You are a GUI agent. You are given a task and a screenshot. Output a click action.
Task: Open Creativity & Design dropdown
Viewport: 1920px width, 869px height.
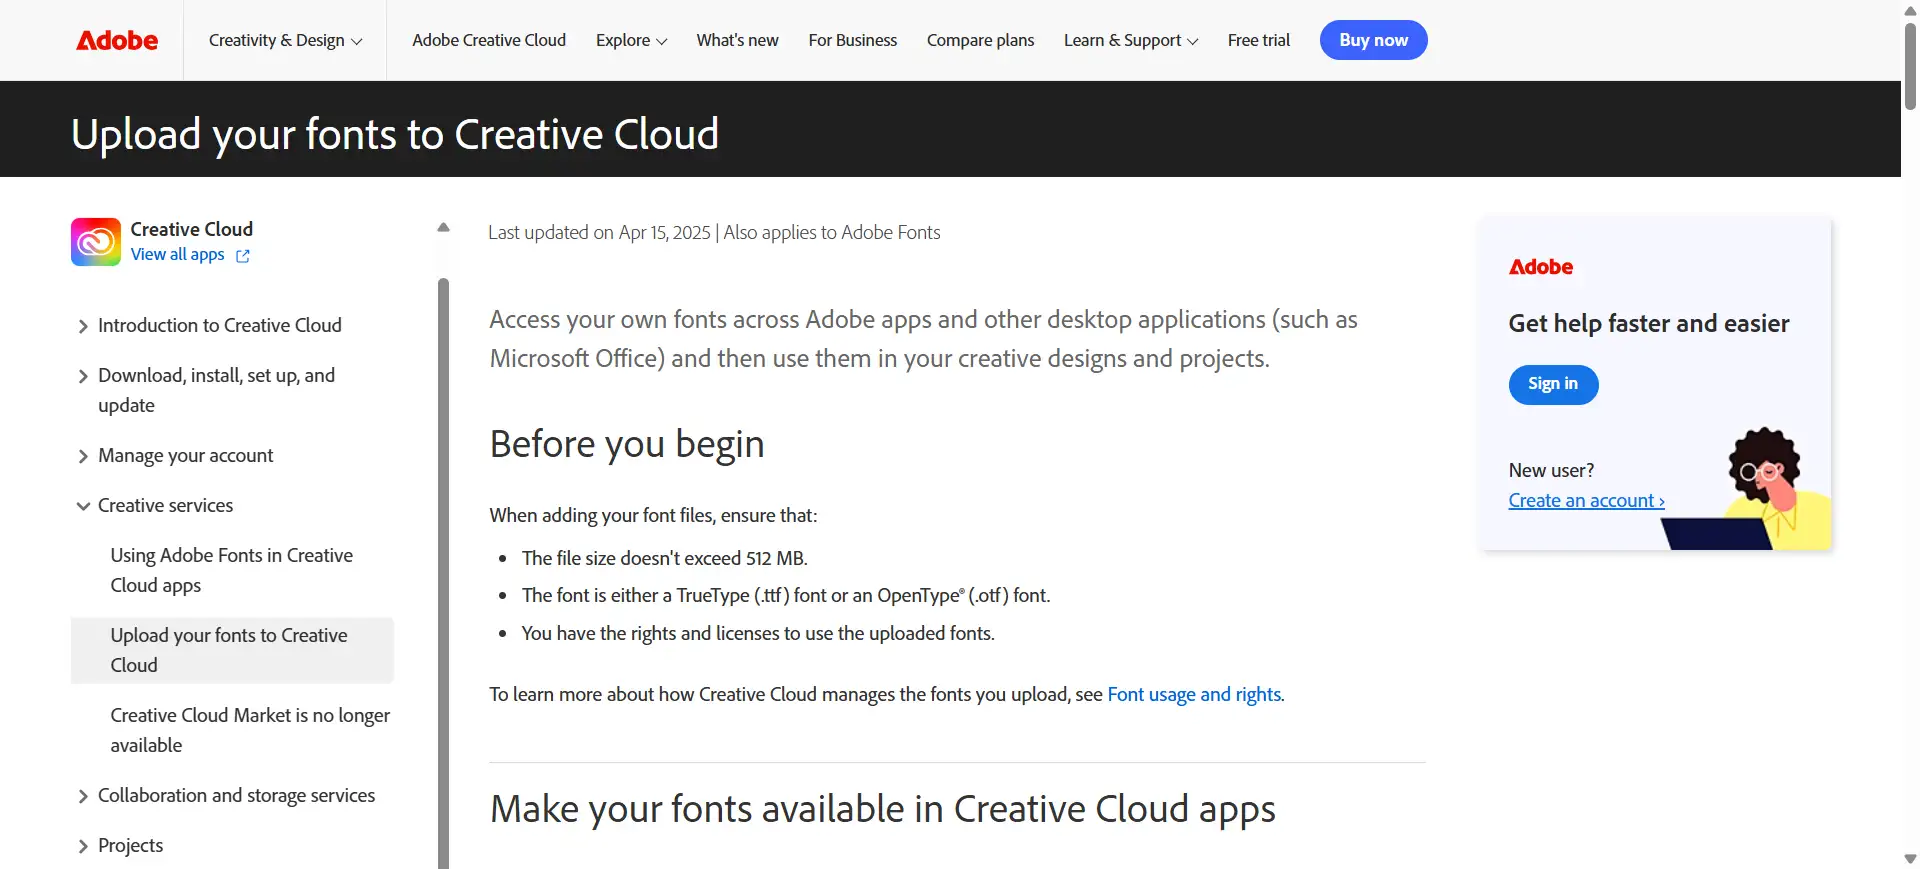tap(285, 40)
